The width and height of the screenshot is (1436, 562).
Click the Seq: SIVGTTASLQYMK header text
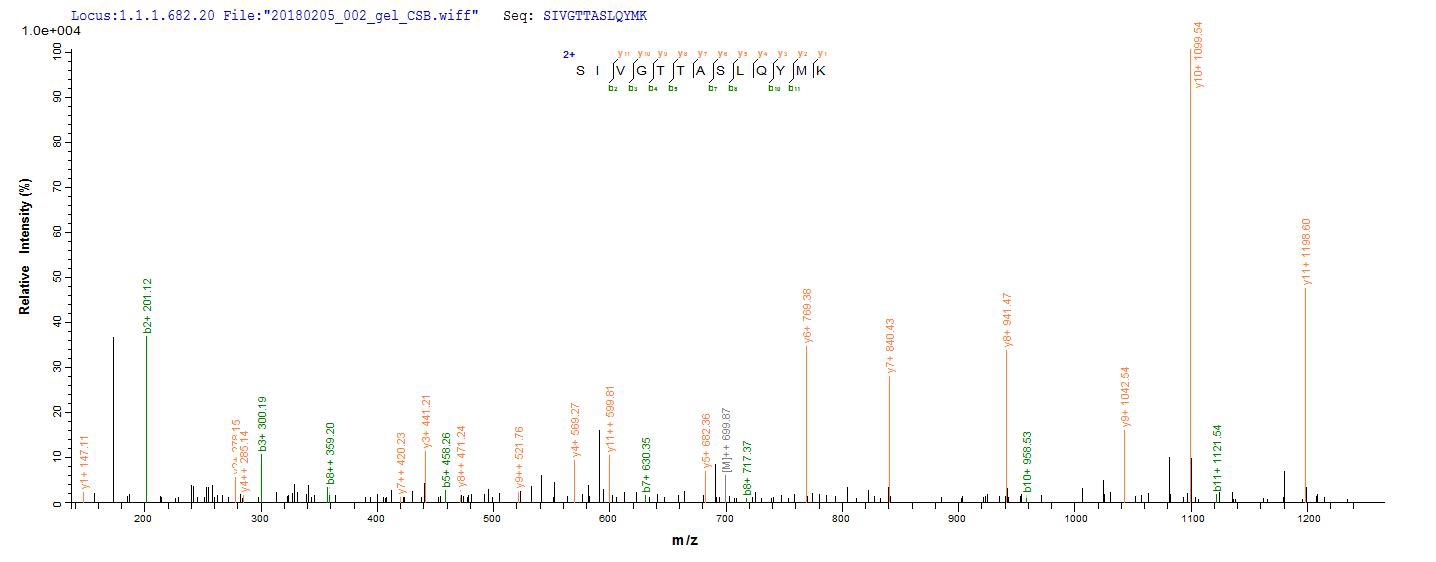click(580, 16)
